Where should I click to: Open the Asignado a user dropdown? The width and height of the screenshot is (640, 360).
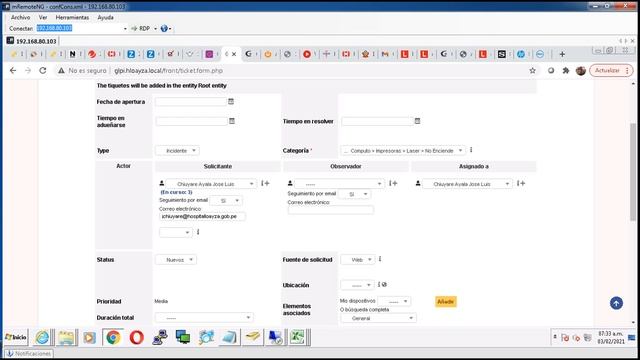tap(467, 184)
